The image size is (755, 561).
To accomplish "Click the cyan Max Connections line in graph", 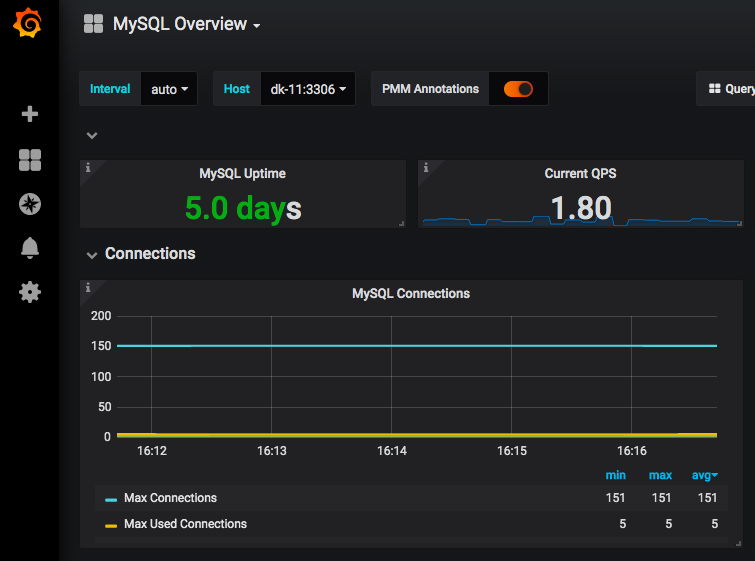I will click(x=417, y=346).
